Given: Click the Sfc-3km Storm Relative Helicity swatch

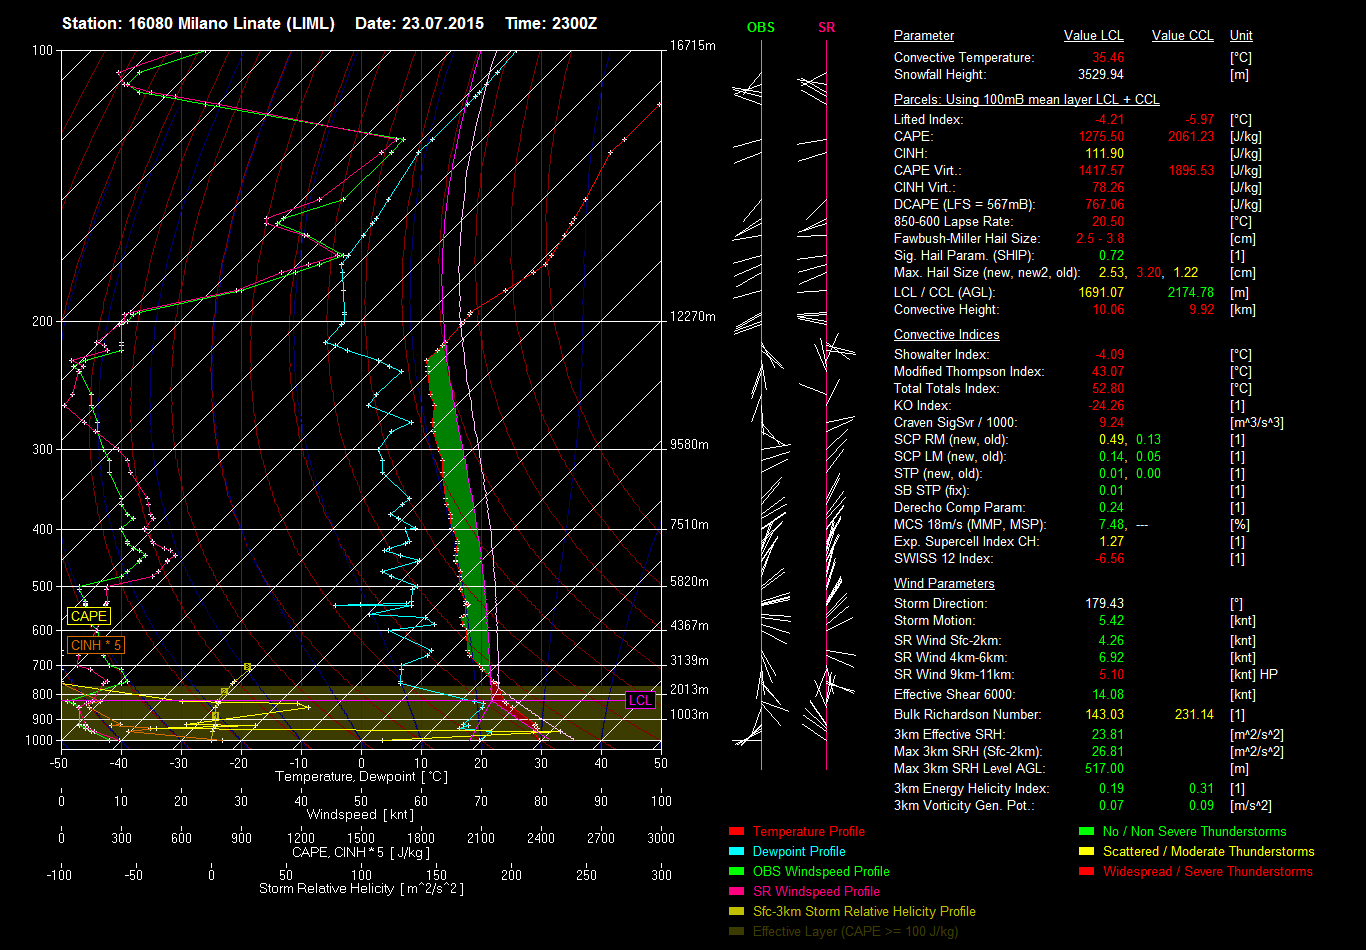Looking at the screenshot, I should [x=737, y=911].
